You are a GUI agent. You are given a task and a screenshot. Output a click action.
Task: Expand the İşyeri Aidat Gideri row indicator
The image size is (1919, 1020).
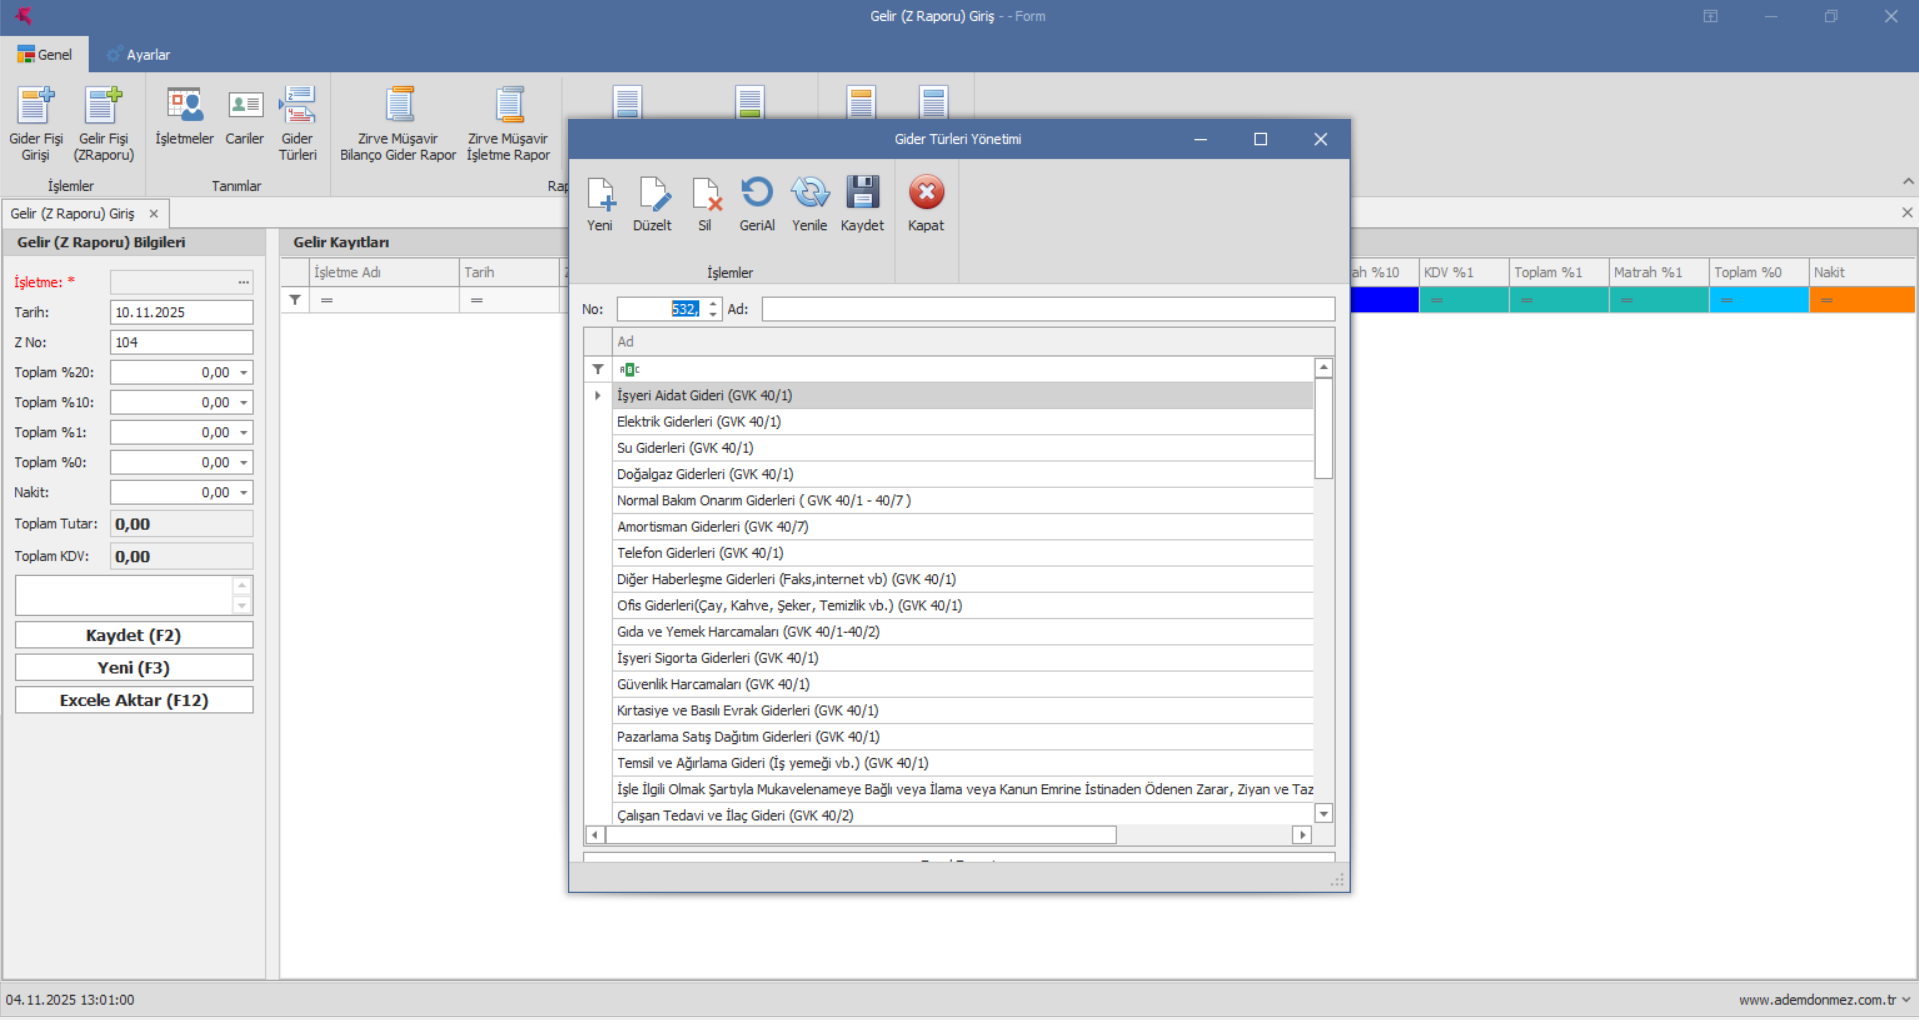(x=598, y=396)
